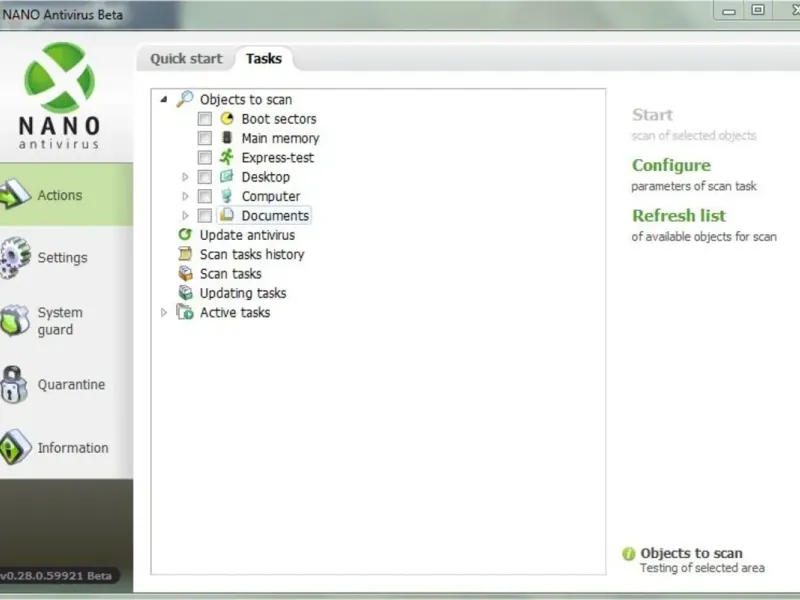This screenshot has height=600, width=800.
Task: Expand the Computer tree node
Action: pyautogui.click(x=185, y=196)
